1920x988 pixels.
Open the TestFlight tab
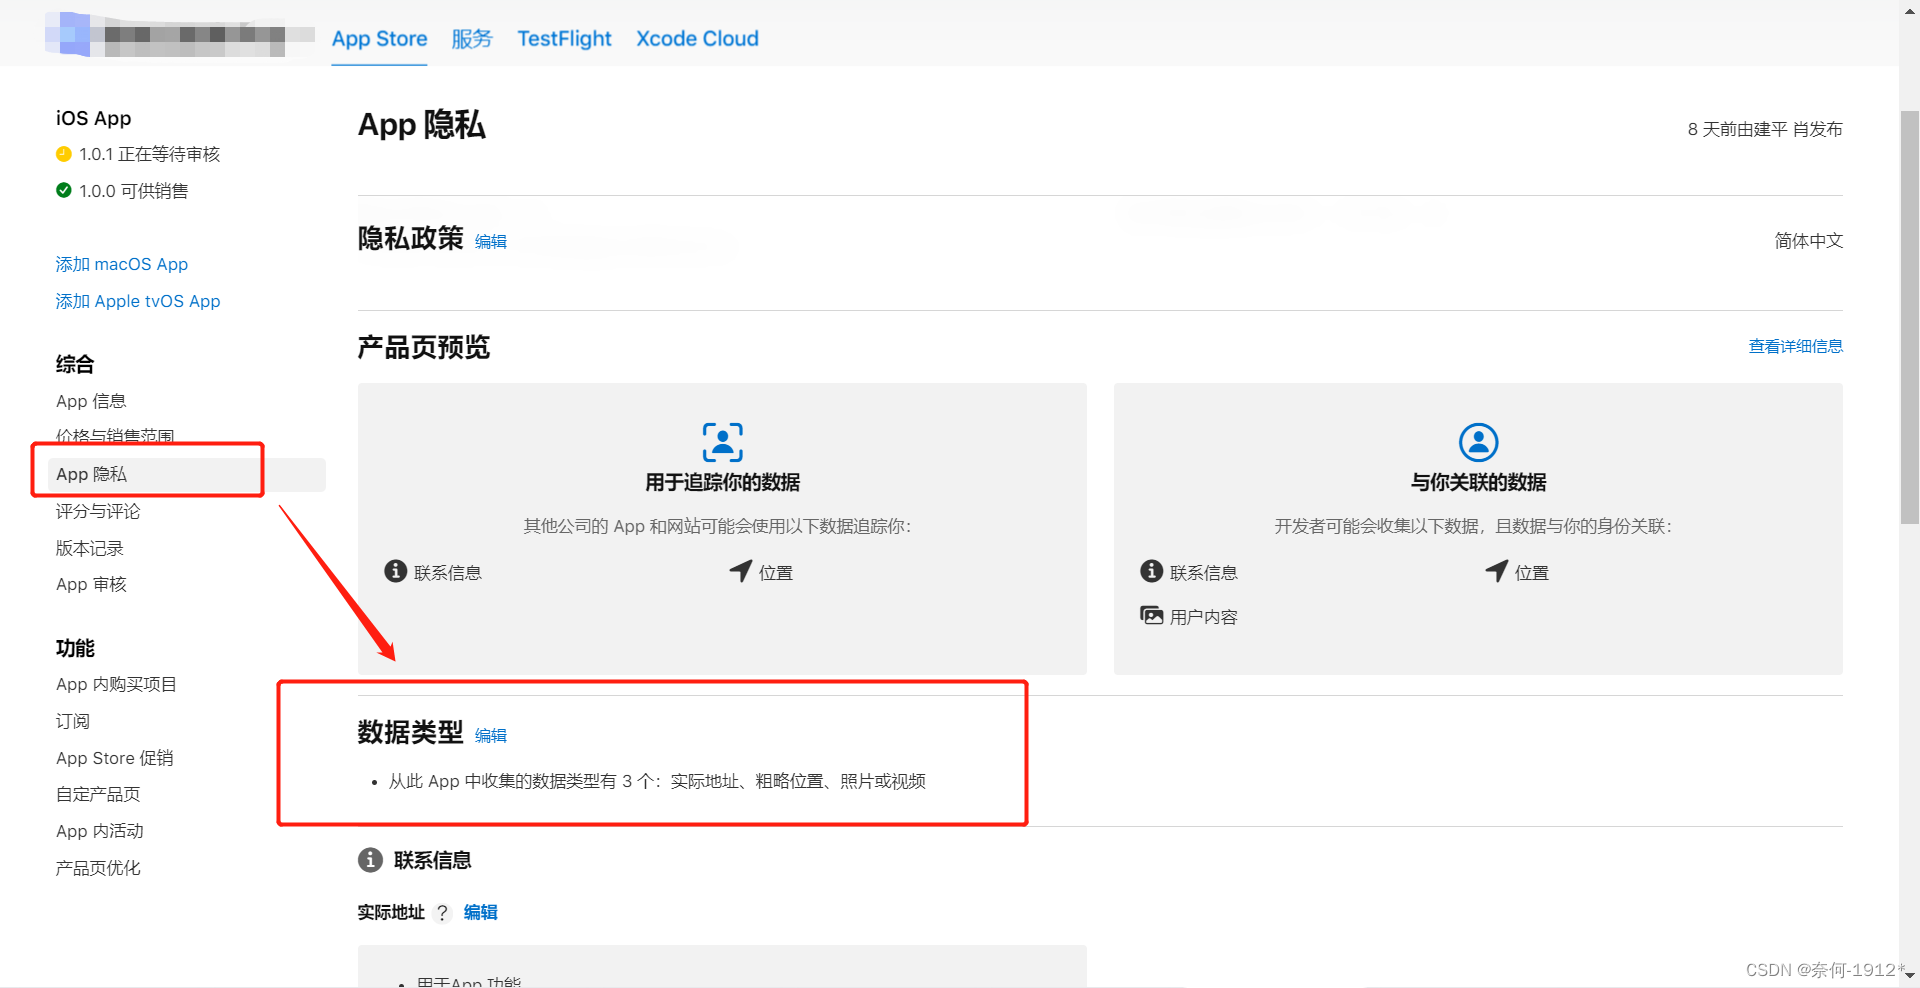(x=564, y=39)
